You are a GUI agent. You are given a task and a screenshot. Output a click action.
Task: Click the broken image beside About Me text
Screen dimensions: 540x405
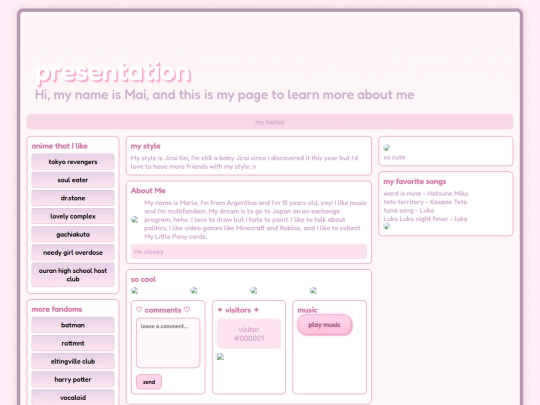pos(135,220)
